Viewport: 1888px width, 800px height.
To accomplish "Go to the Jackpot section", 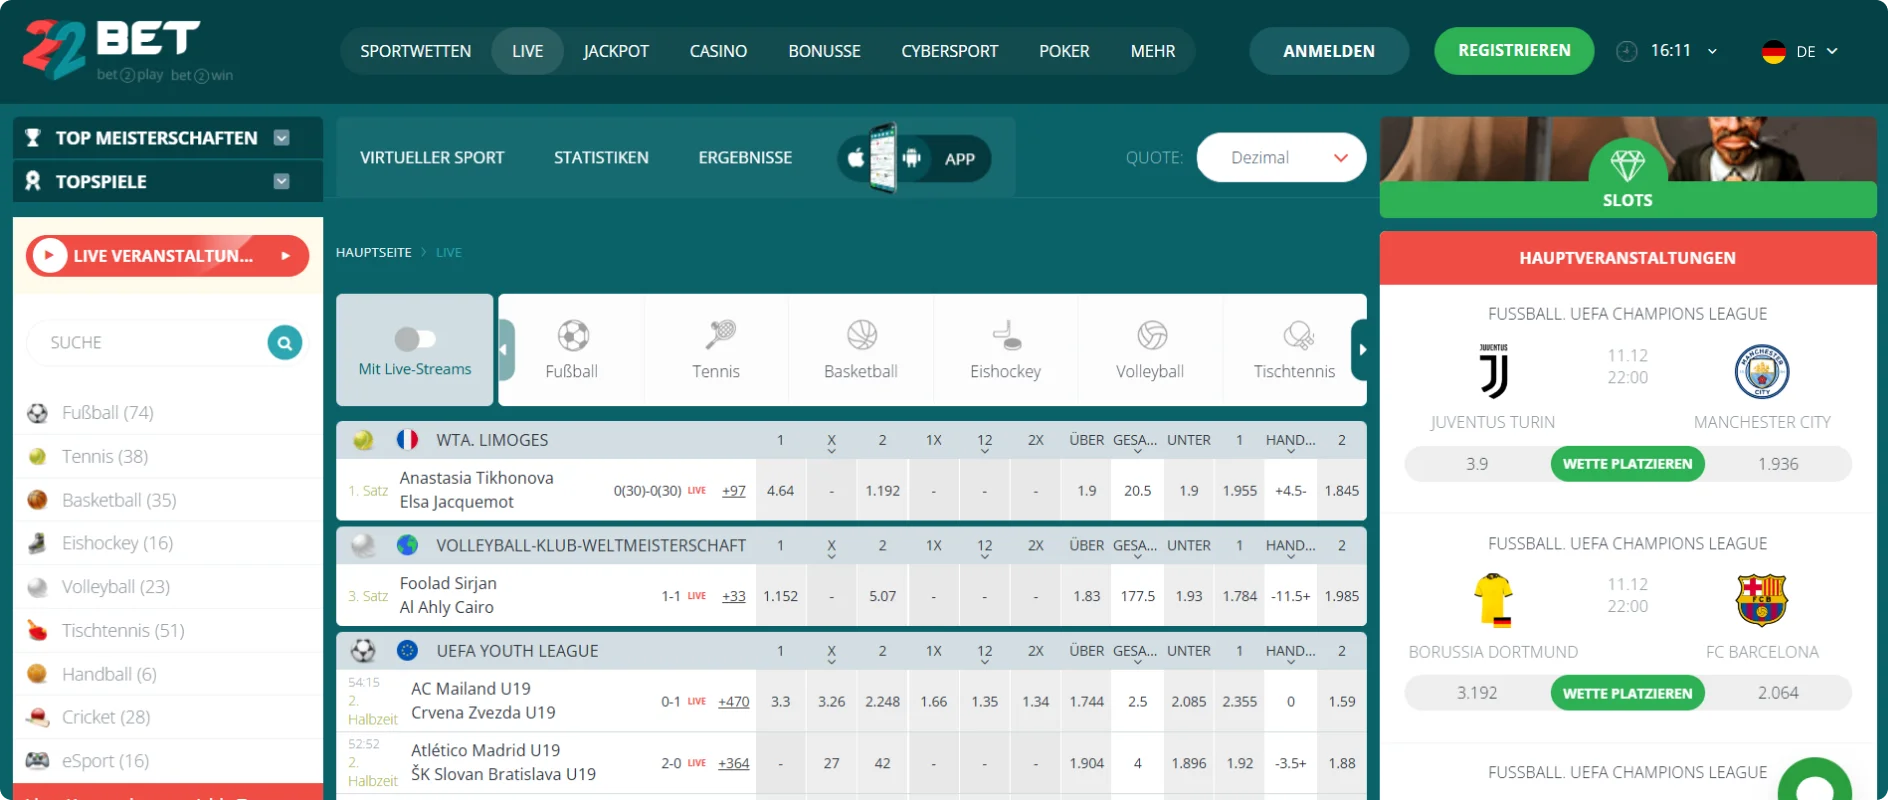I will tap(616, 51).
